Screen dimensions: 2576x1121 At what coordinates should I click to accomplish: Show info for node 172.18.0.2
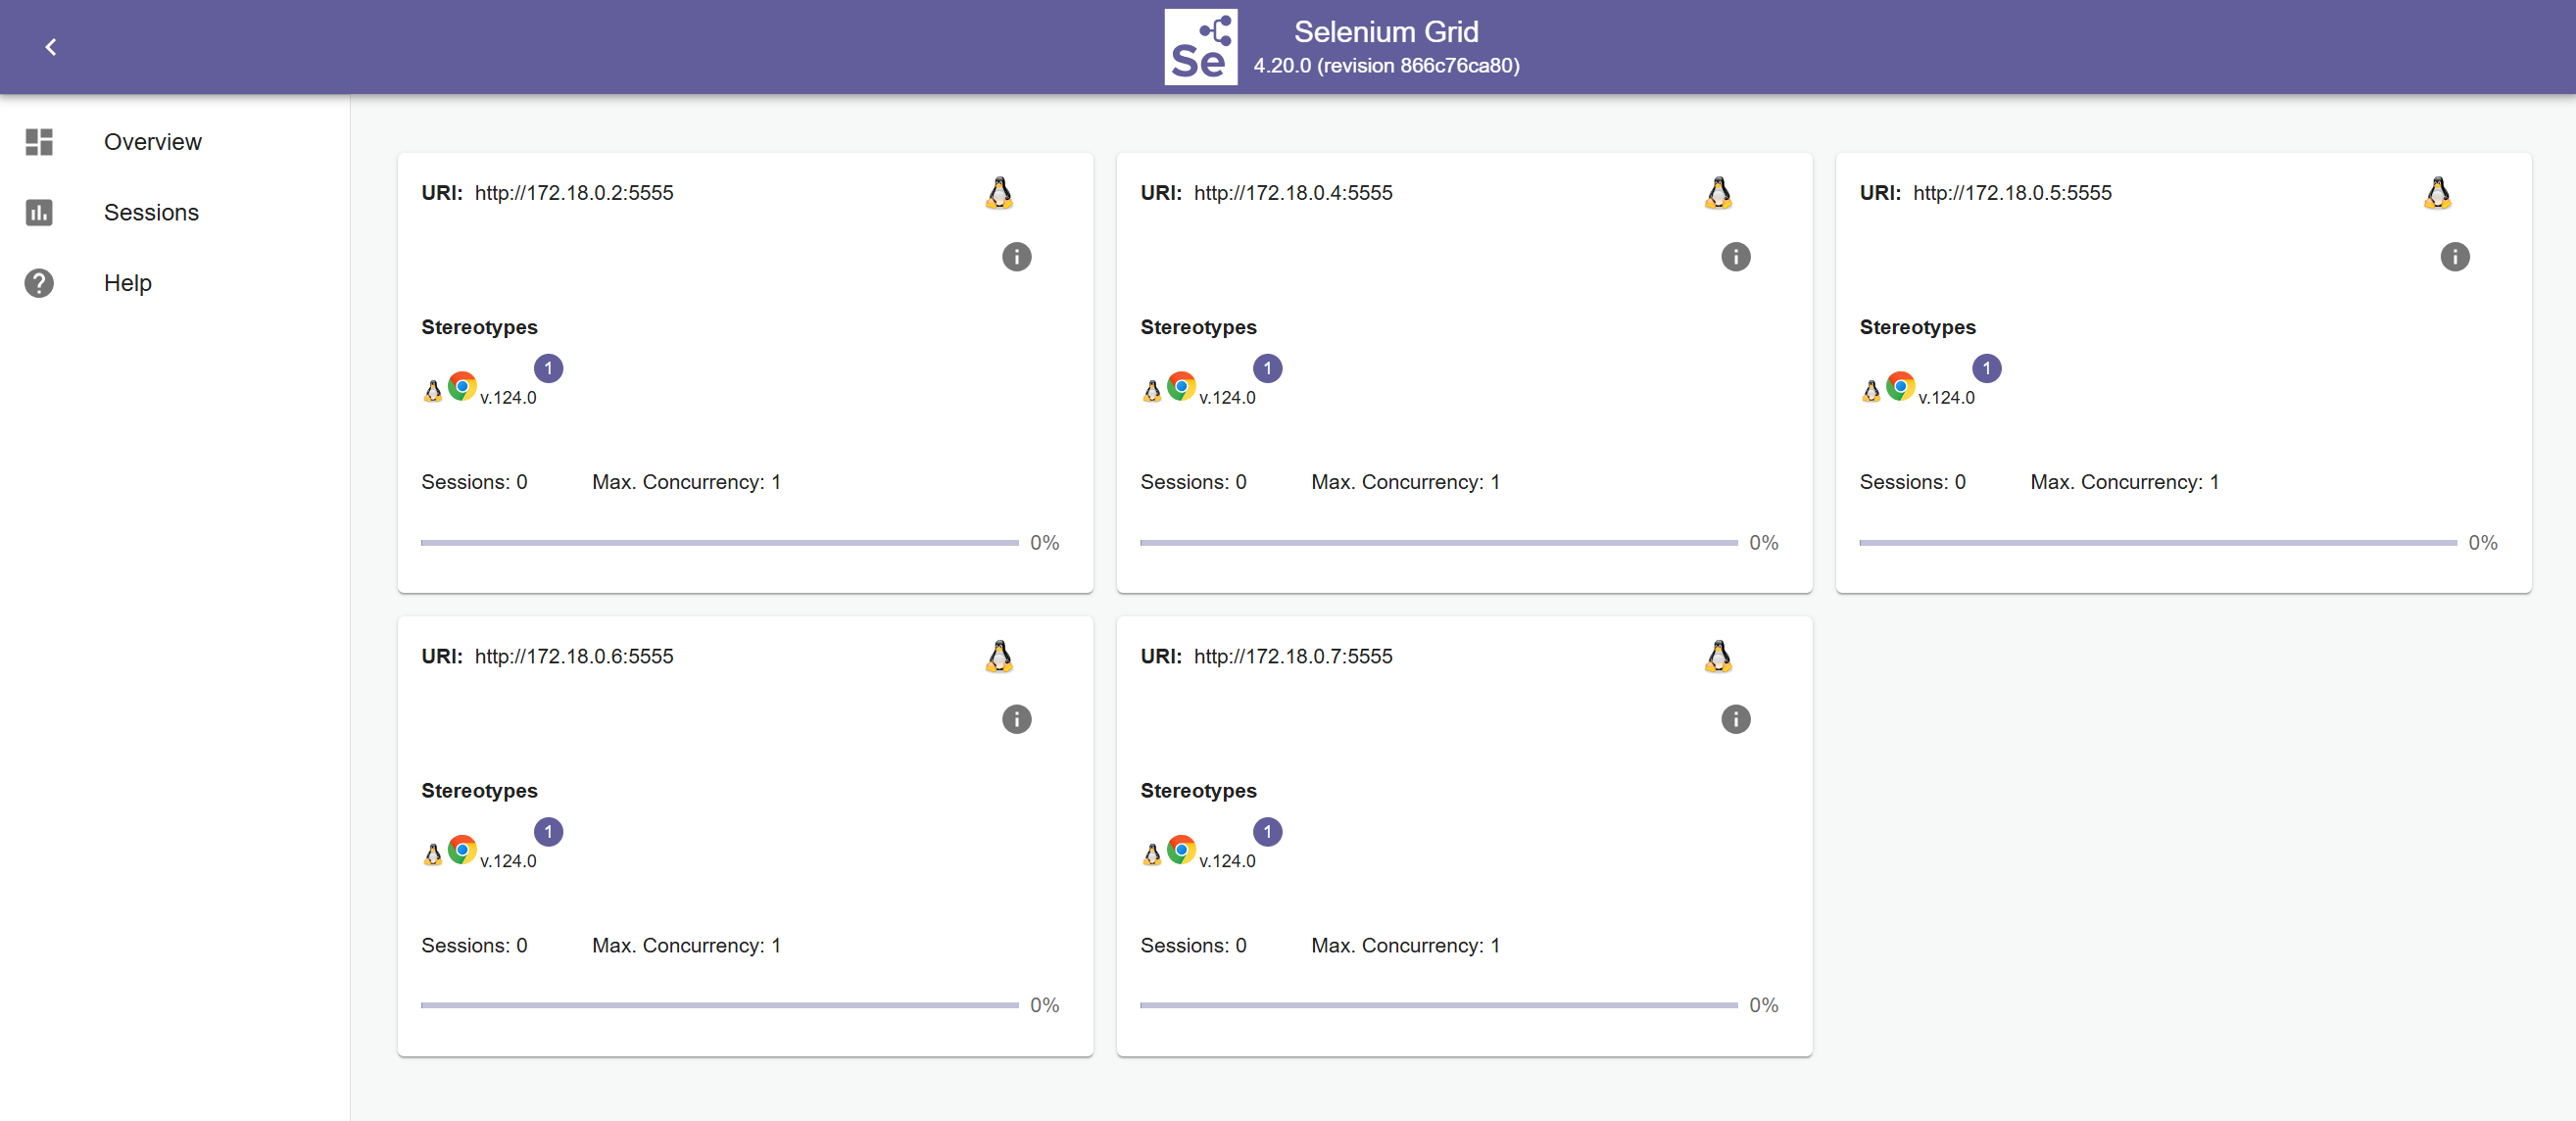pyautogui.click(x=1016, y=257)
